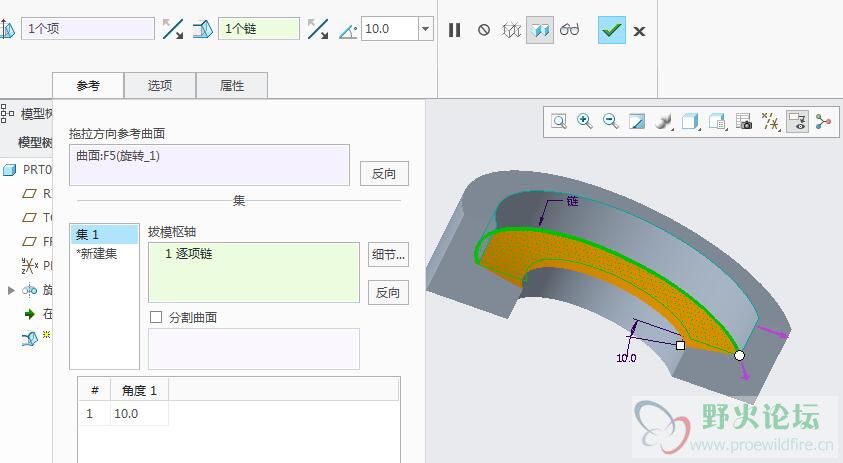Toggle the annotation display icon
Screen dimensions: 843x463
[797, 122]
